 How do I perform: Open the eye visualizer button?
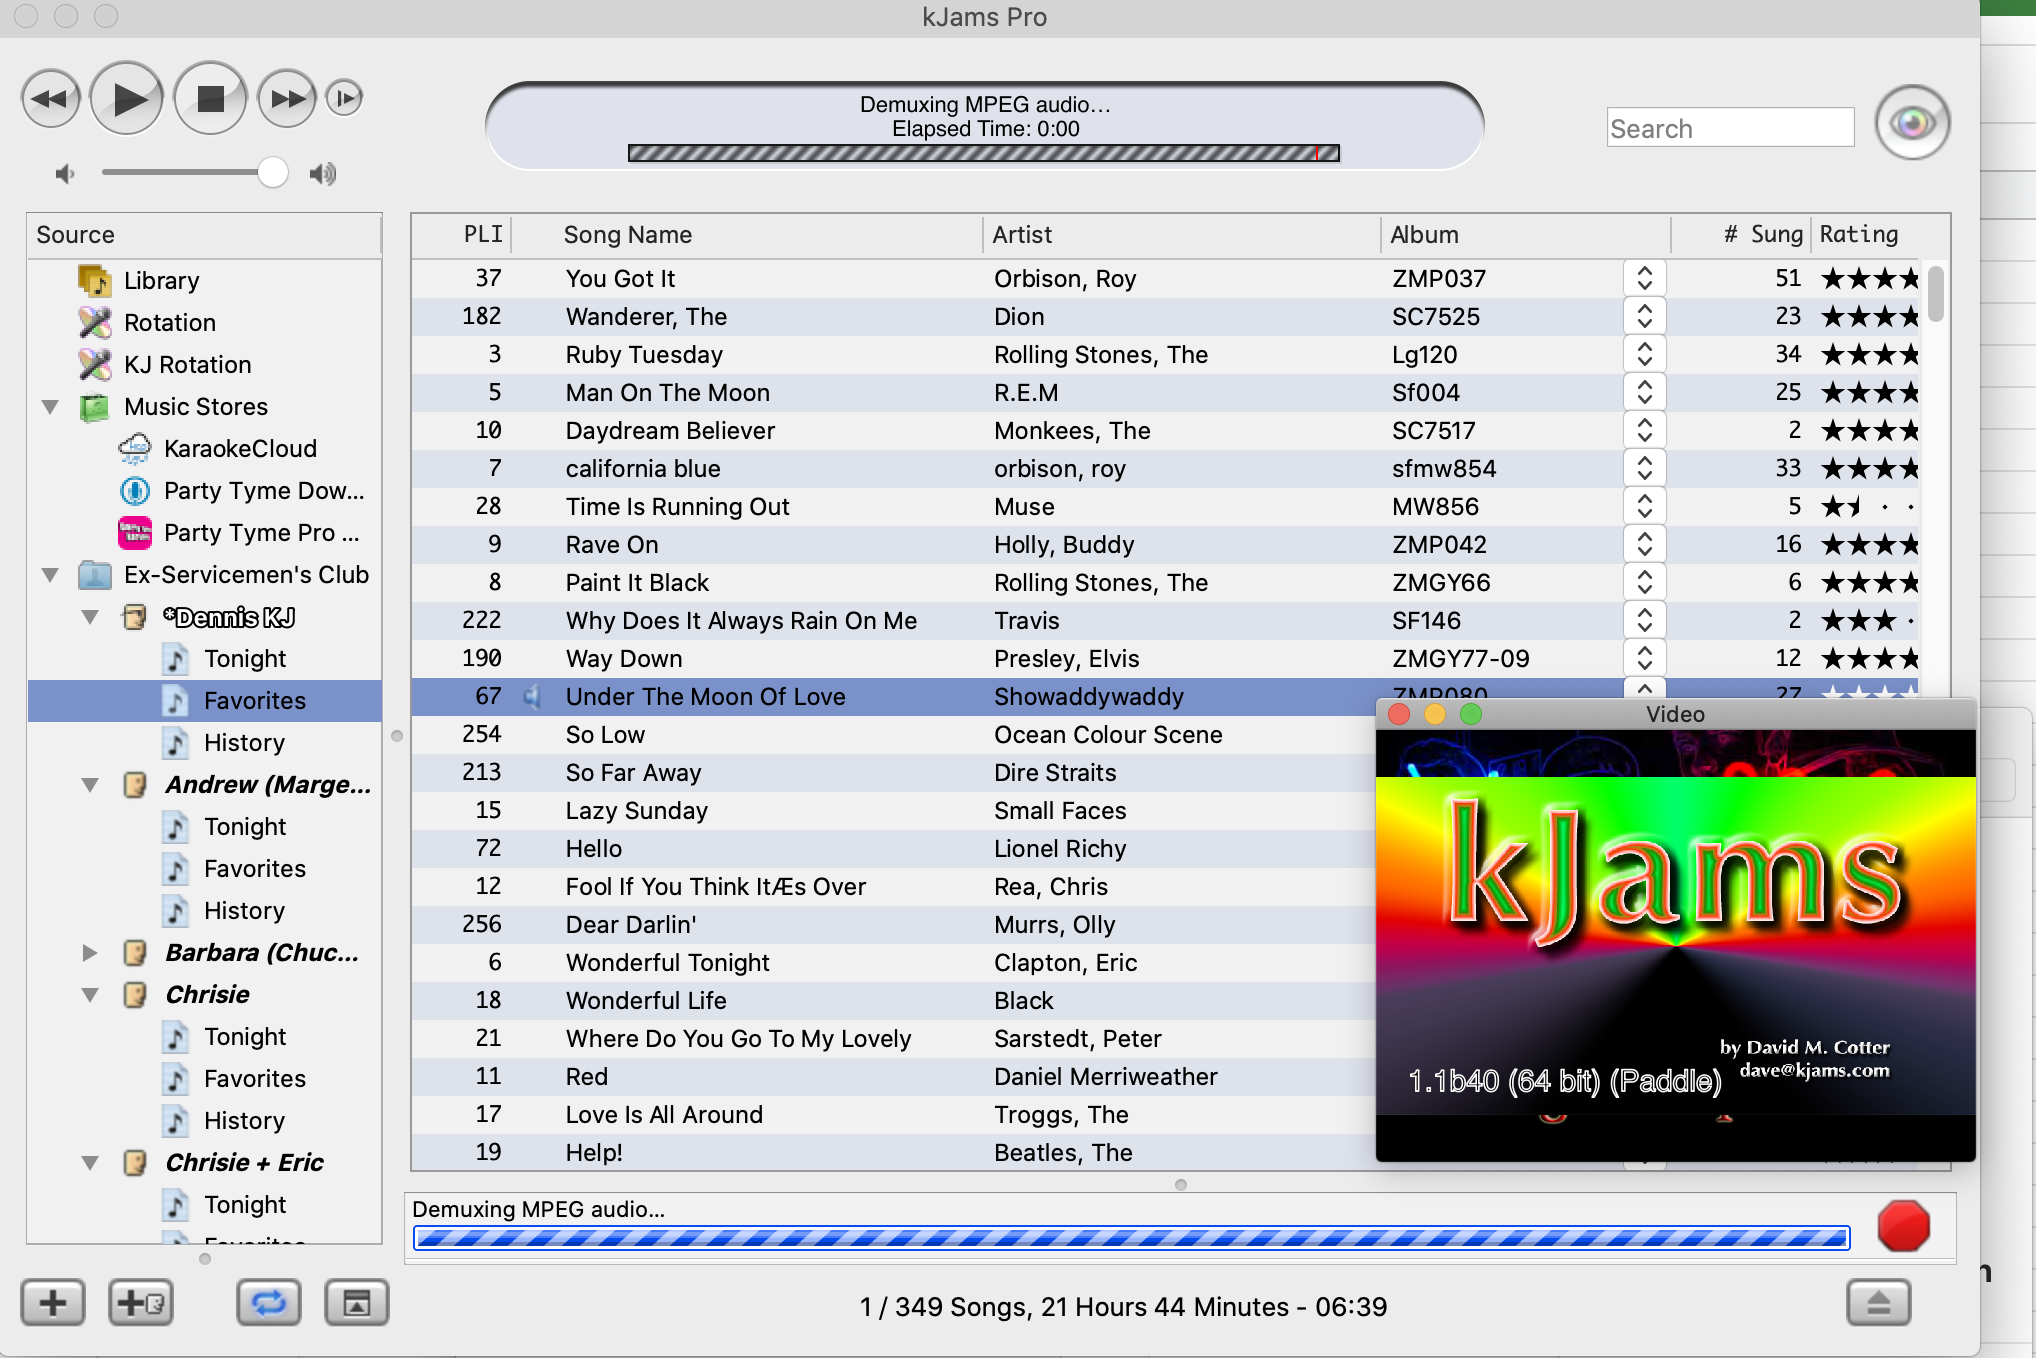tap(1911, 124)
